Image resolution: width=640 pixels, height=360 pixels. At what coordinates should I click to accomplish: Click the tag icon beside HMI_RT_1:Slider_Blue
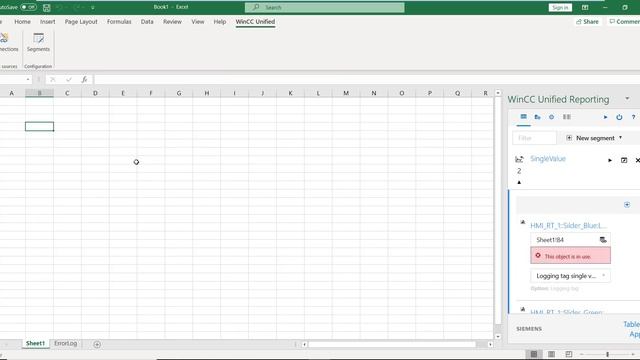(x=523, y=222)
